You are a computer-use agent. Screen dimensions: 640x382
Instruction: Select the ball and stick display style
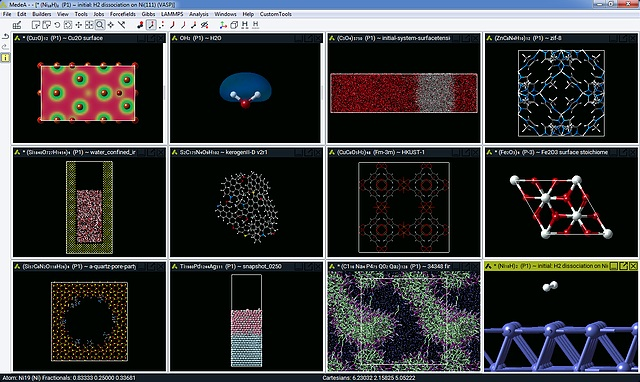[x=140, y=25]
